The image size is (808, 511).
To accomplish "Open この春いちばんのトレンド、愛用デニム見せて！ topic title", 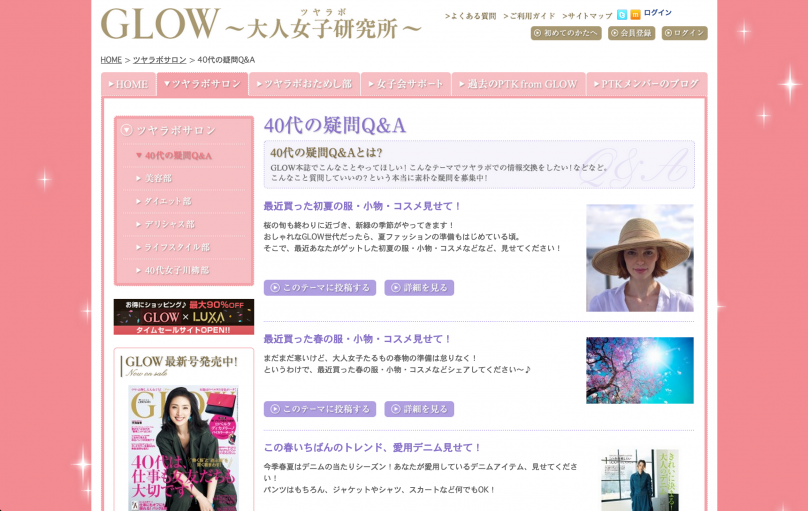I will pos(372,448).
